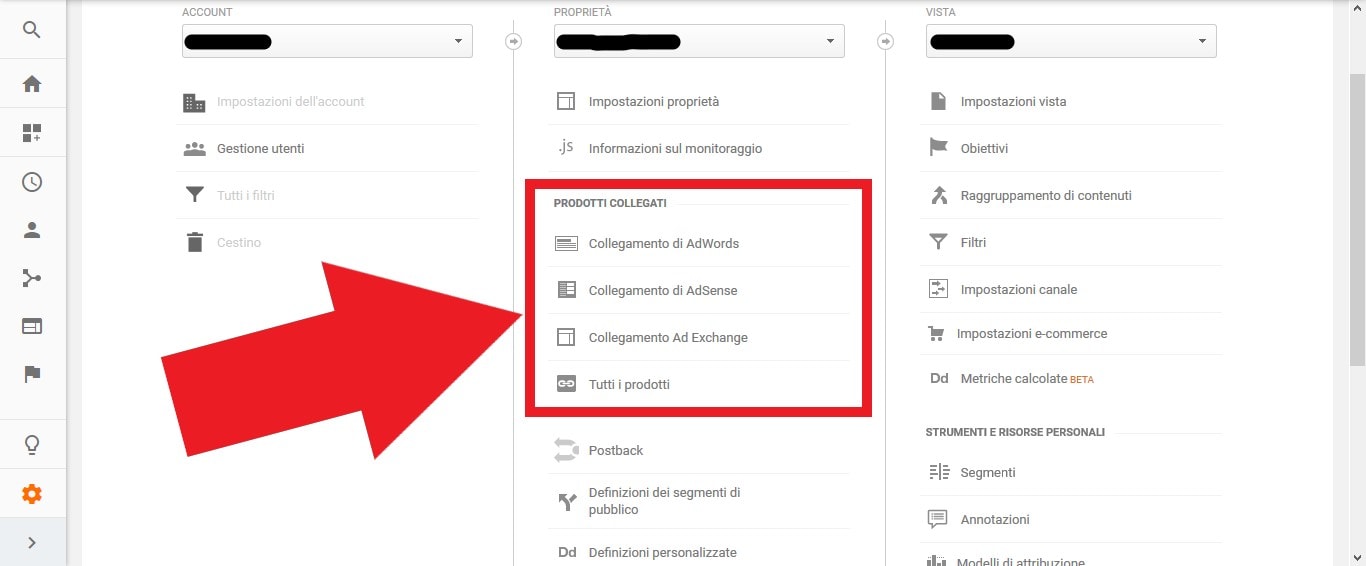Viewport: 1366px width, 566px height.
Task: Click the orange Admin gear icon
Action: (x=32, y=494)
